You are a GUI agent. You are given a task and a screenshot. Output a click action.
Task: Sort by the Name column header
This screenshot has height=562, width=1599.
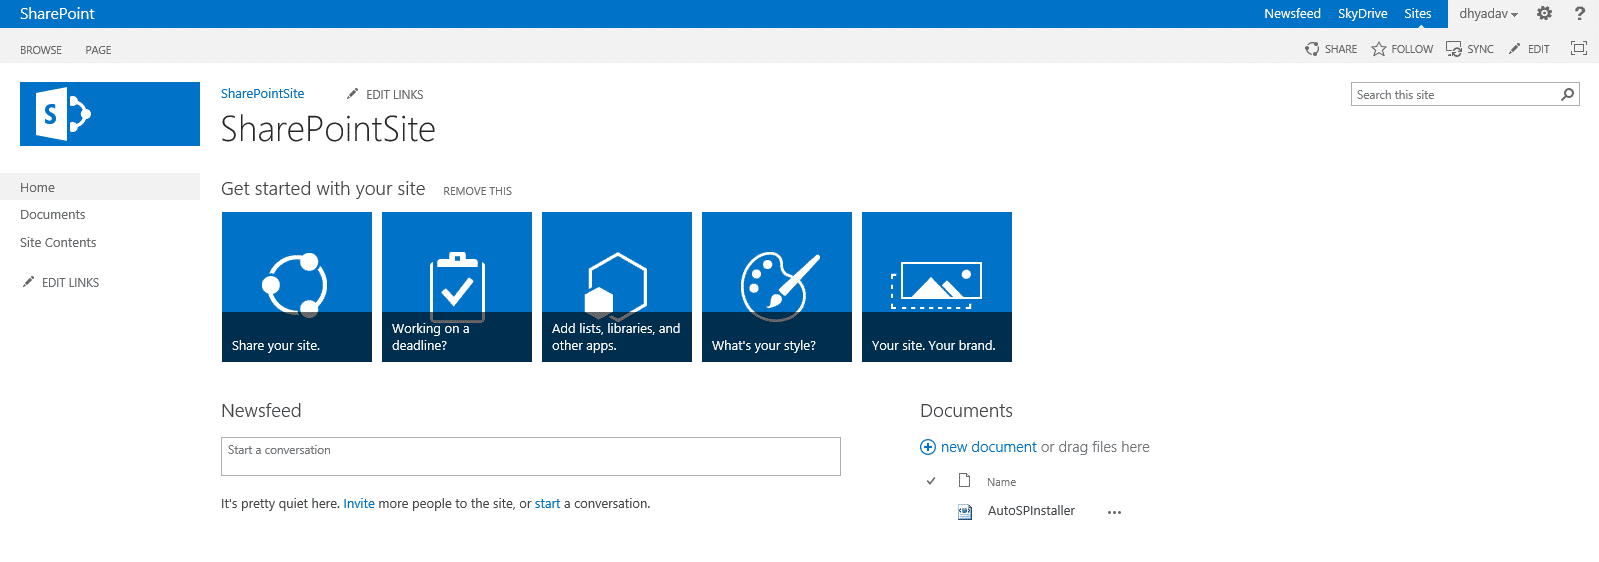point(1001,482)
